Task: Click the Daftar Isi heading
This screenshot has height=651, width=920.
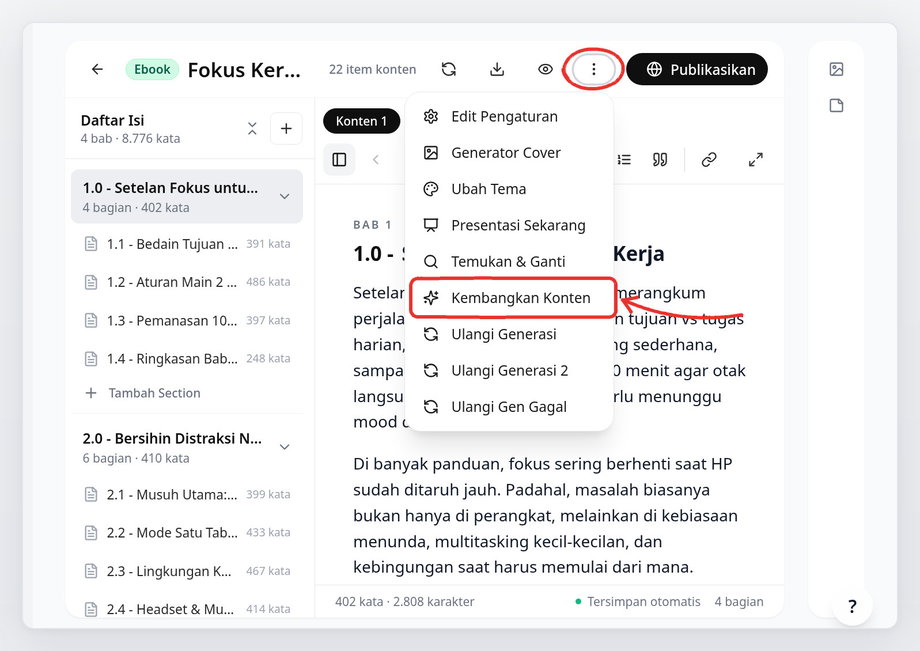Action: pyautogui.click(x=113, y=120)
